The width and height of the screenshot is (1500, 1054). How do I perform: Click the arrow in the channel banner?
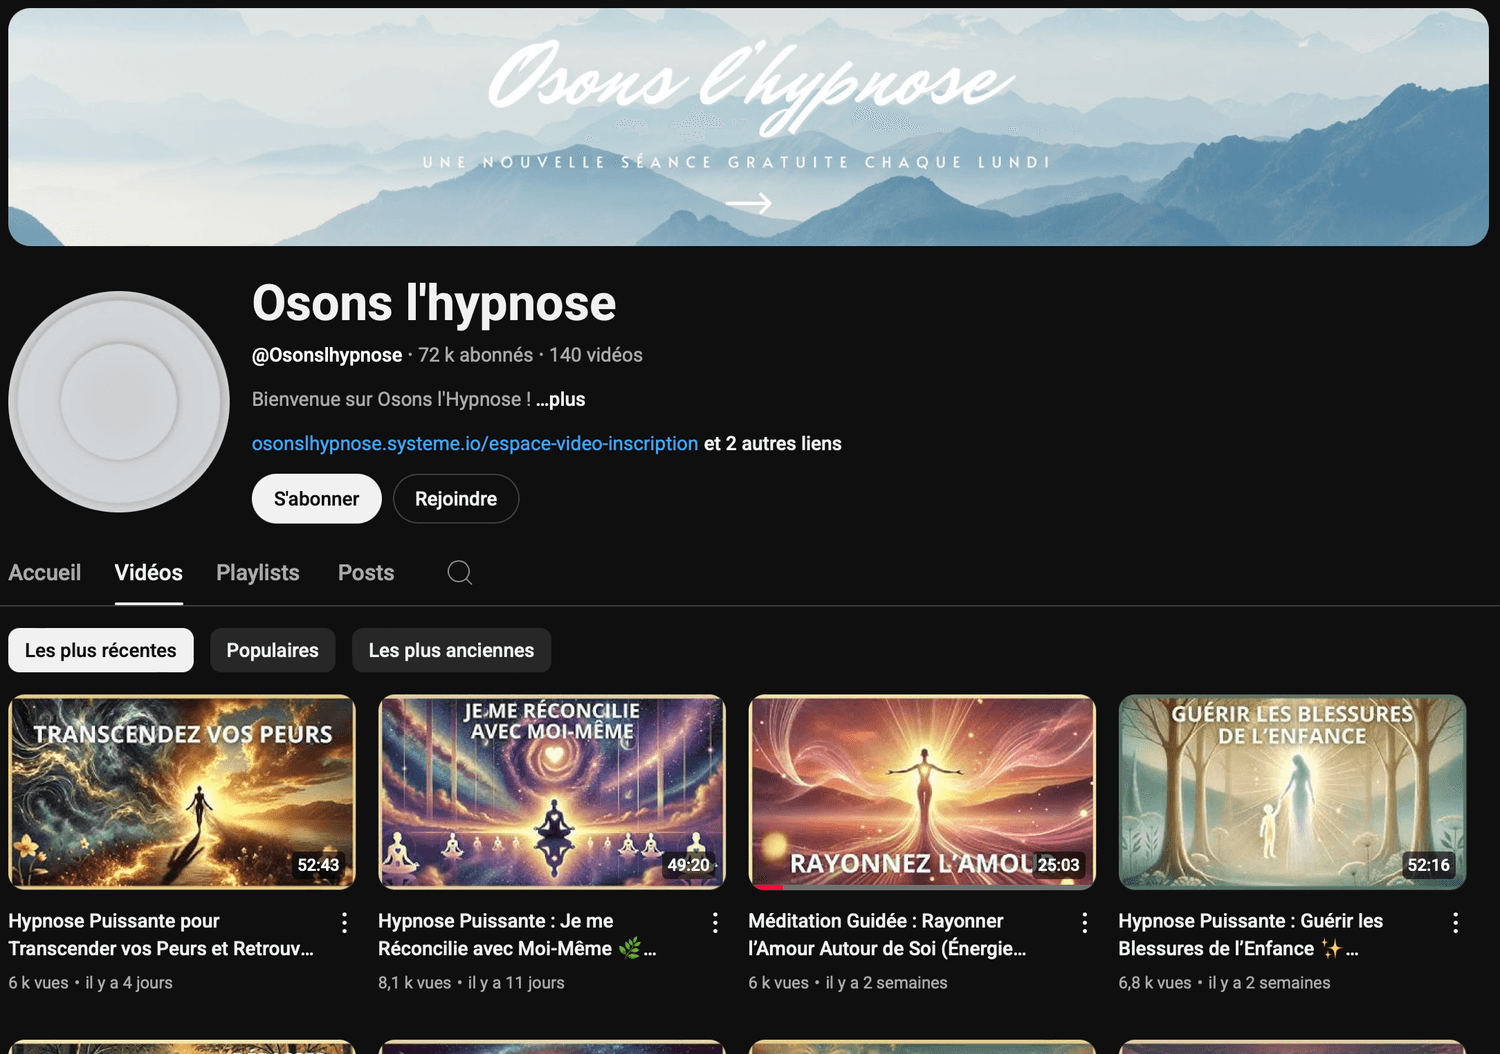click(749, 203)
